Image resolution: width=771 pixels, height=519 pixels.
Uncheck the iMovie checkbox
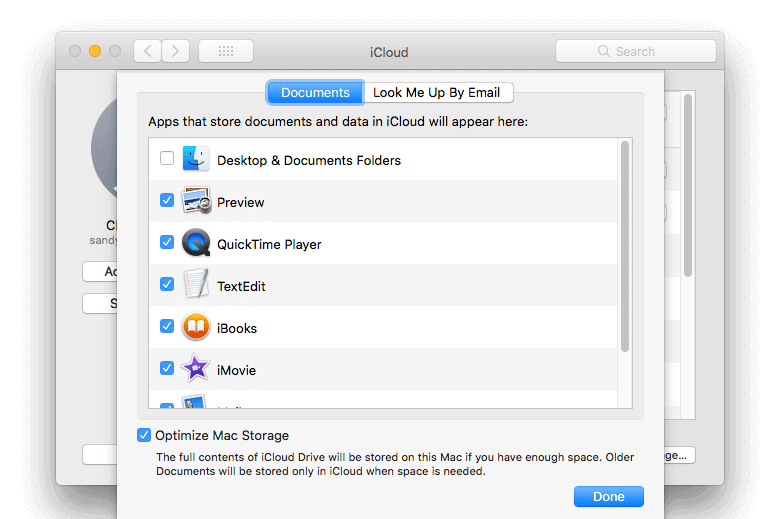click(167, 368)
